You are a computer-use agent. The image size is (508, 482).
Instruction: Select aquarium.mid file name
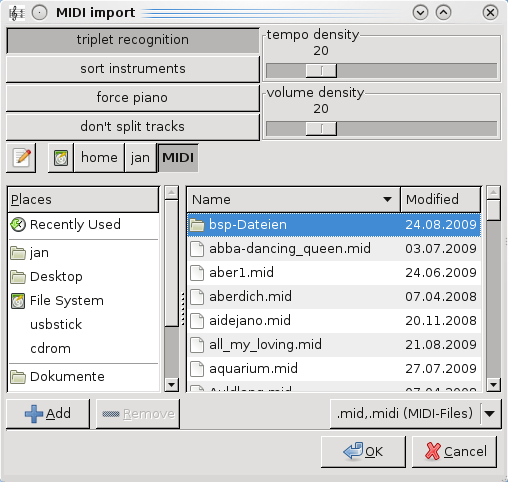(253, 369)
